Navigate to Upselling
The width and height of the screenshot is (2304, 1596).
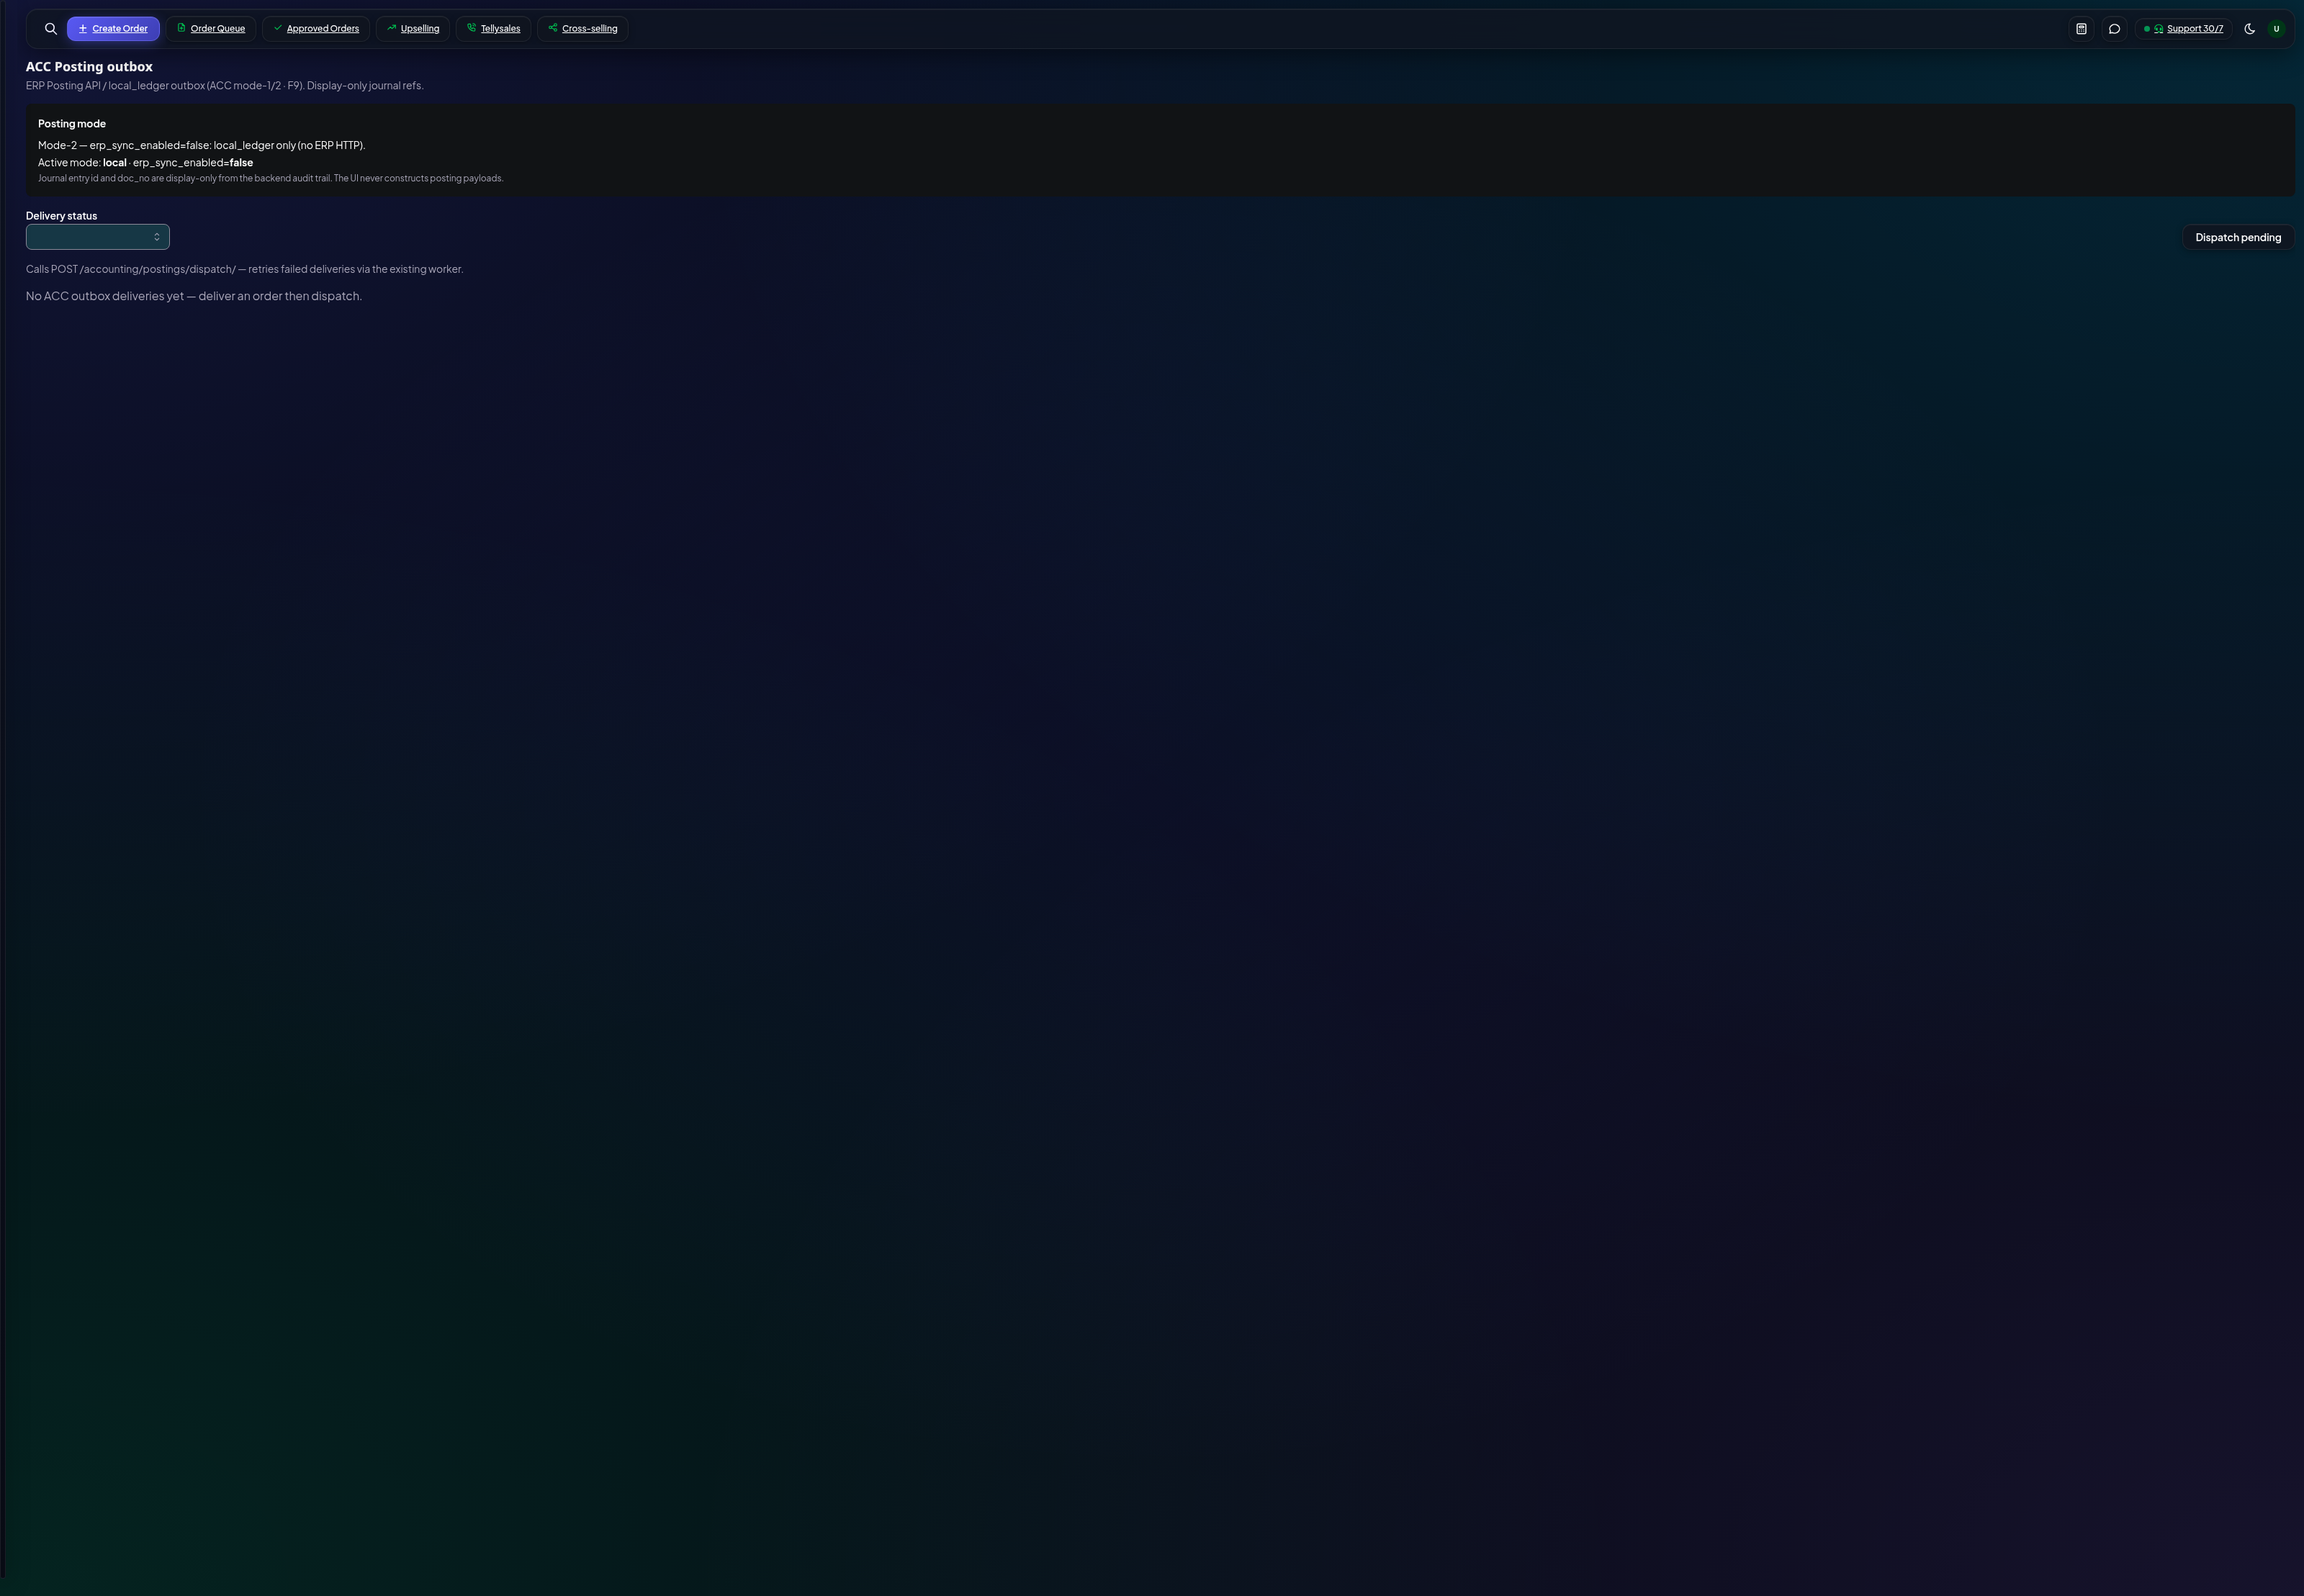413,29
